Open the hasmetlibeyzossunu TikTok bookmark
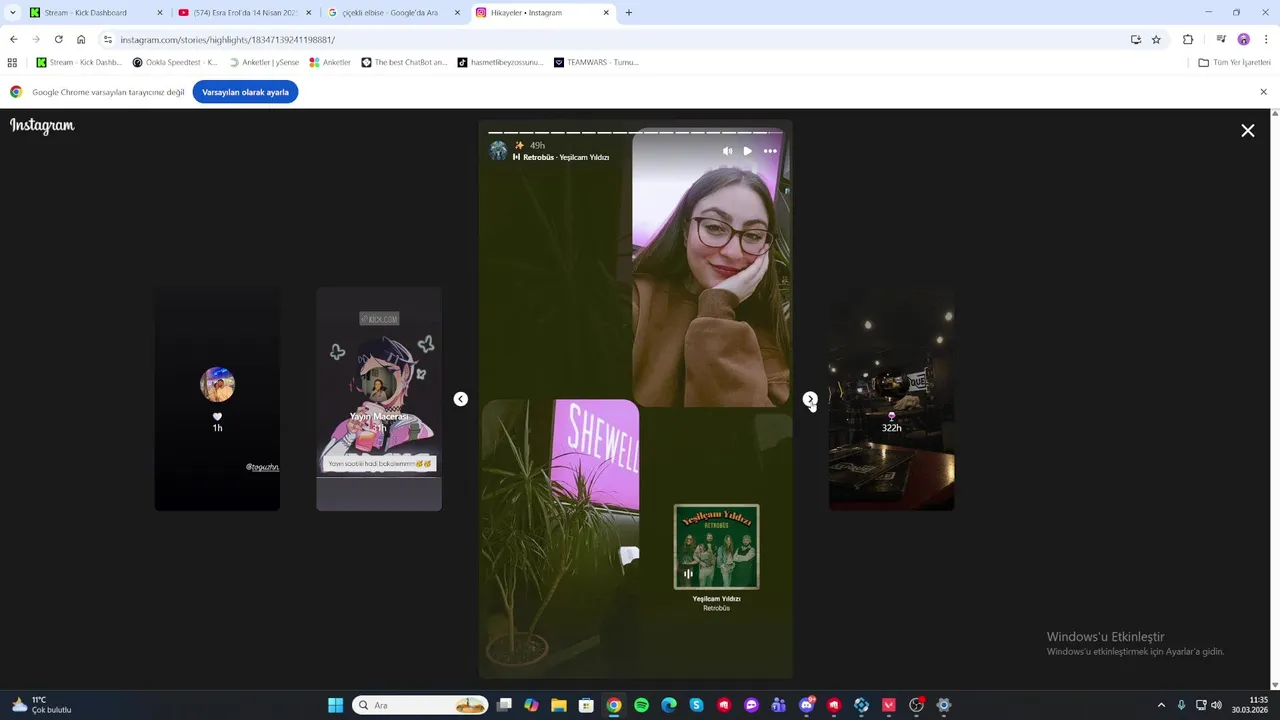The image size is (1280, 720). [x=500, y=62]
